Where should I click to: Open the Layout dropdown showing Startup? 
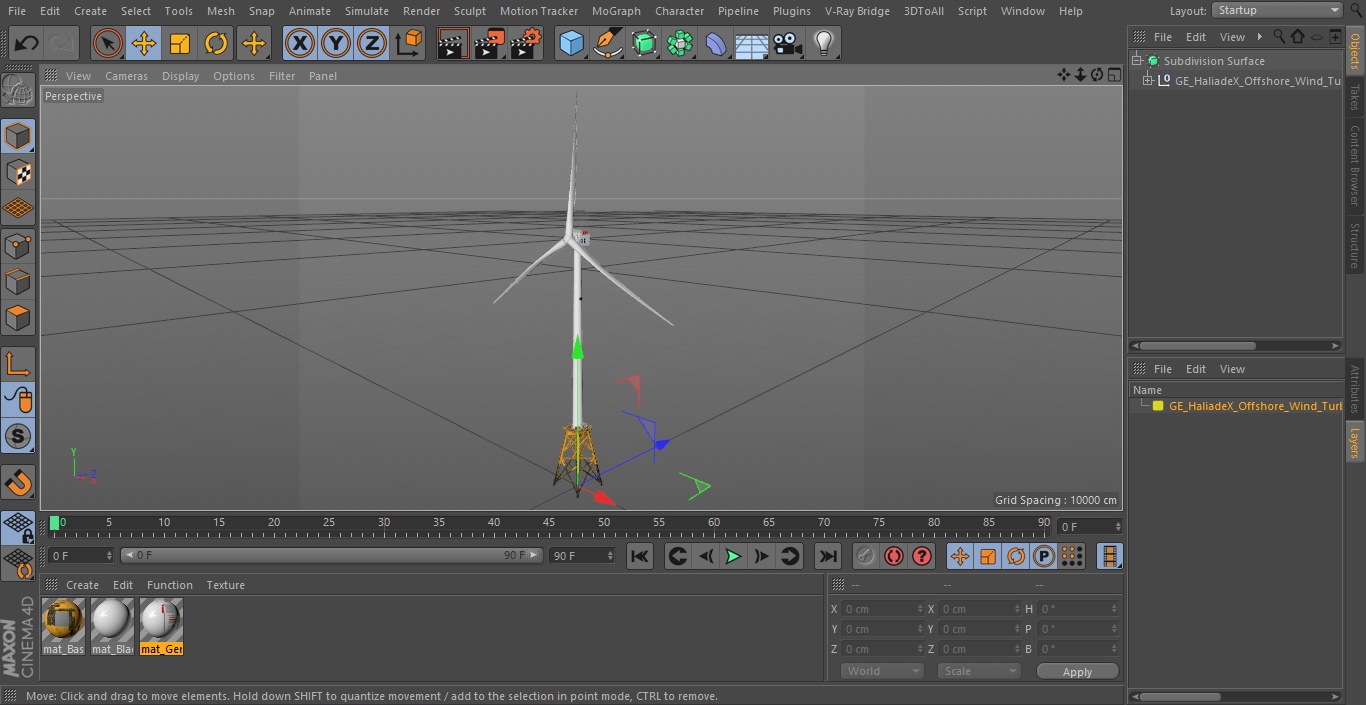(x=1277, y=10)
